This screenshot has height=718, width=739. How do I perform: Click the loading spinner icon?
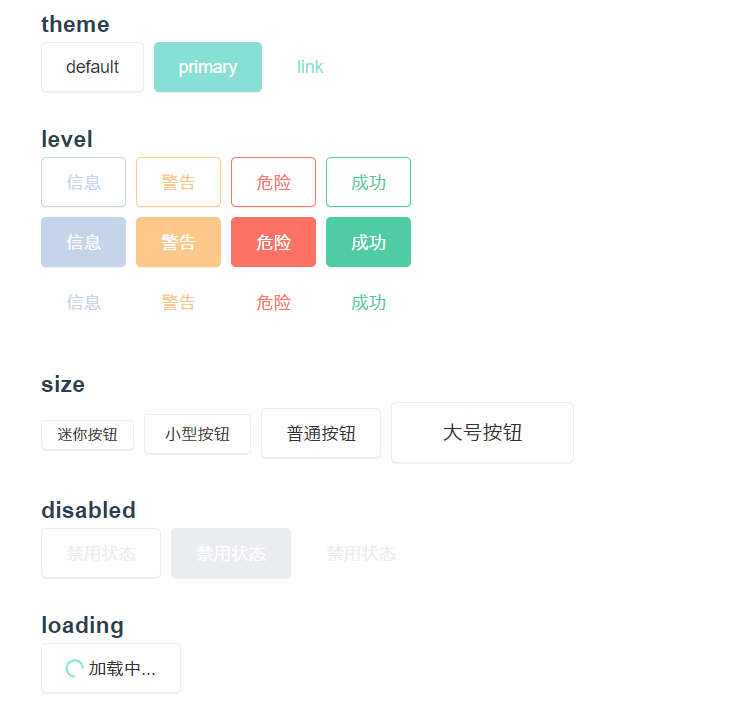click(74, 668)
